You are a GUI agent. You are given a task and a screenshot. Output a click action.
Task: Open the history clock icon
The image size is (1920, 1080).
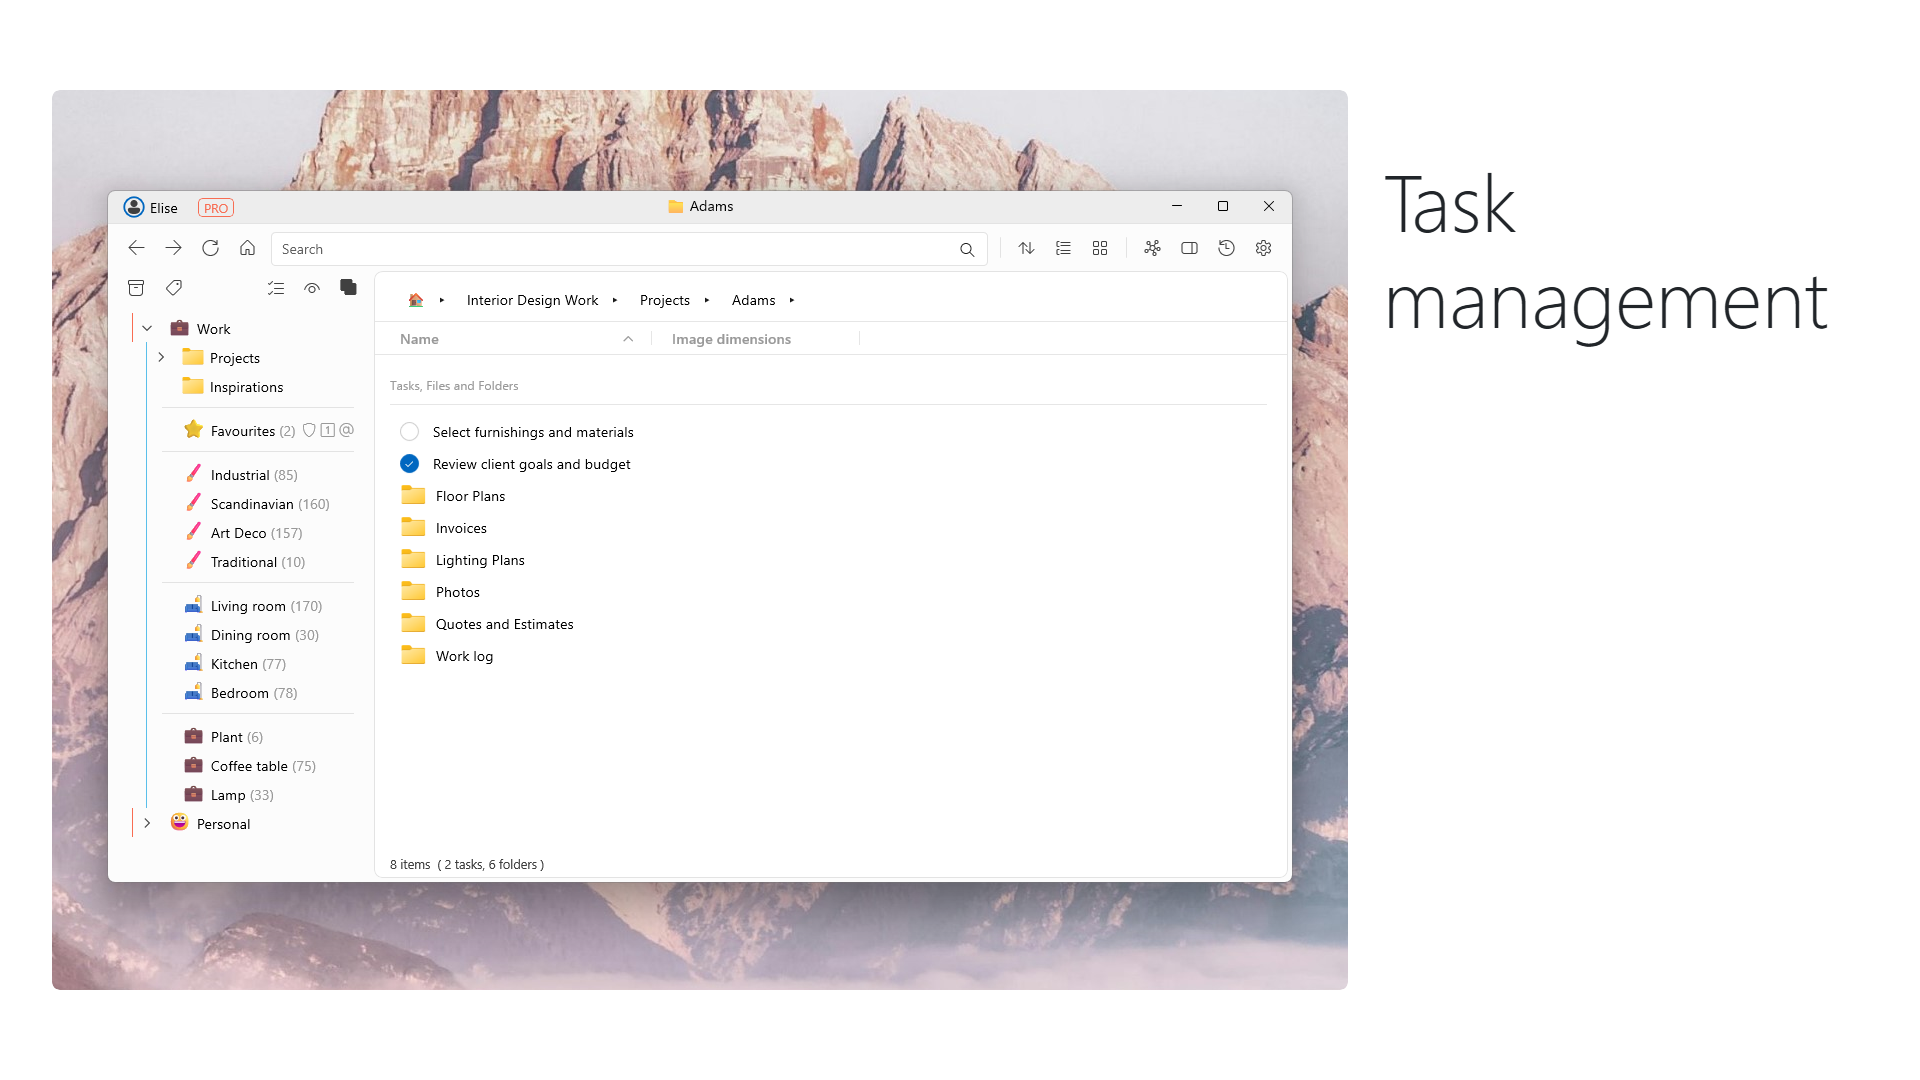tap(1226, 248)
